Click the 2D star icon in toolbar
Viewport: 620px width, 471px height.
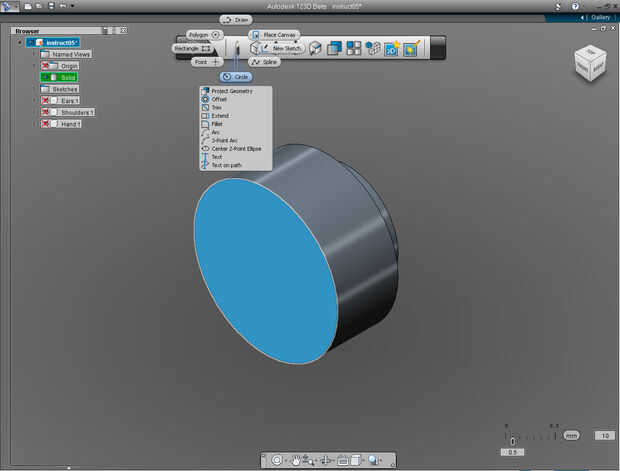[x=392, y=48]
